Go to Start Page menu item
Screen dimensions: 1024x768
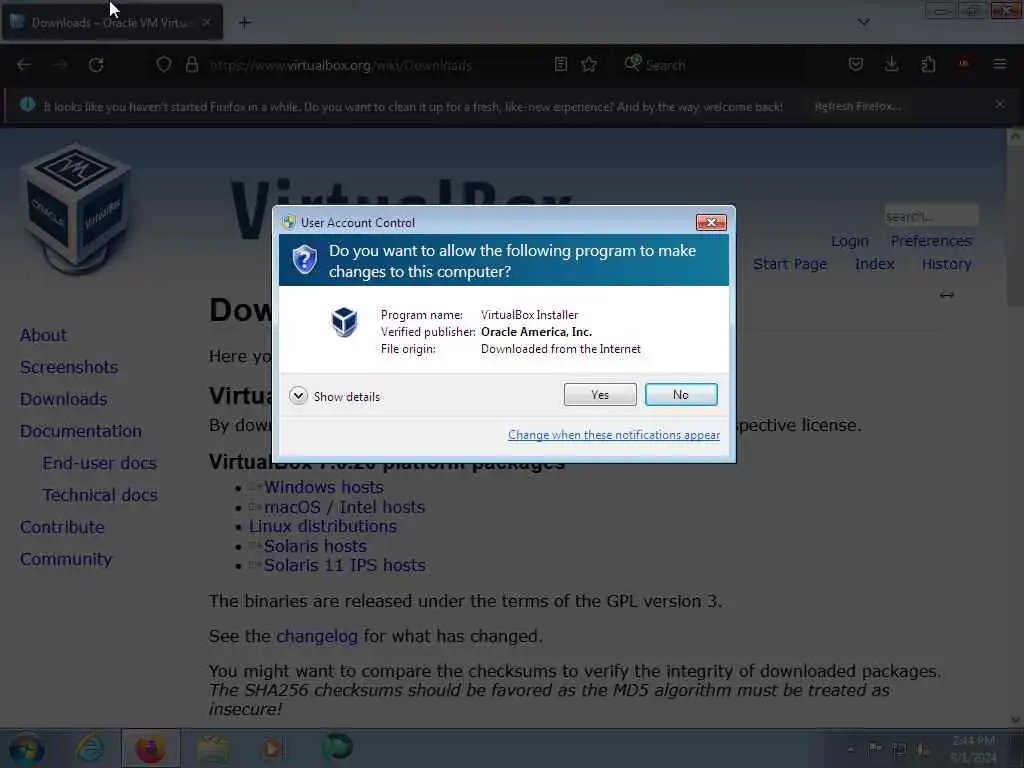point(790,264)
